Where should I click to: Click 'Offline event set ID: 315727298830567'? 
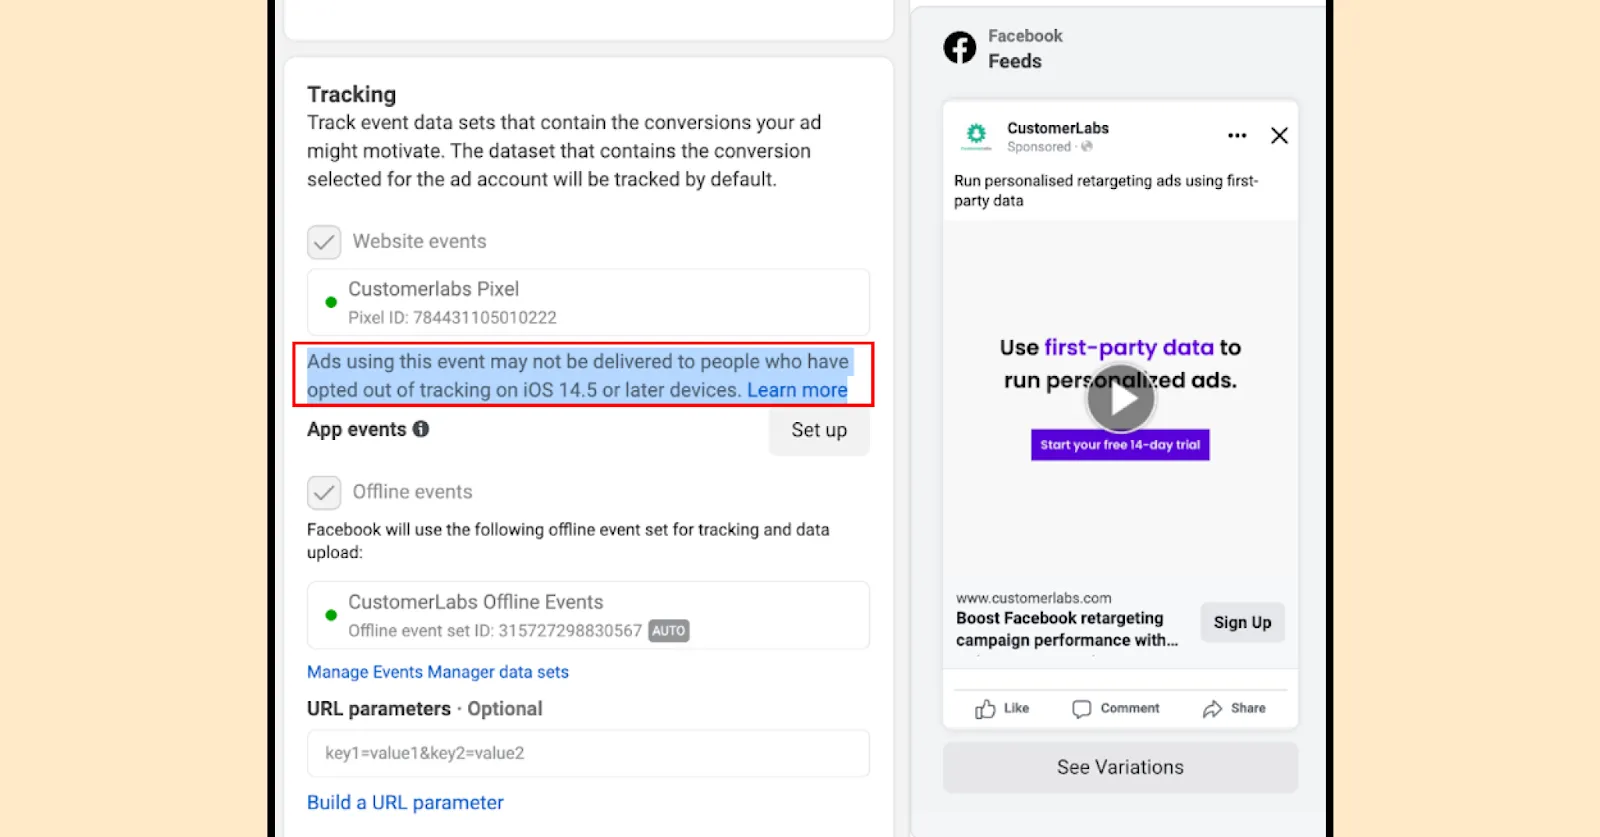coord(495,631)
